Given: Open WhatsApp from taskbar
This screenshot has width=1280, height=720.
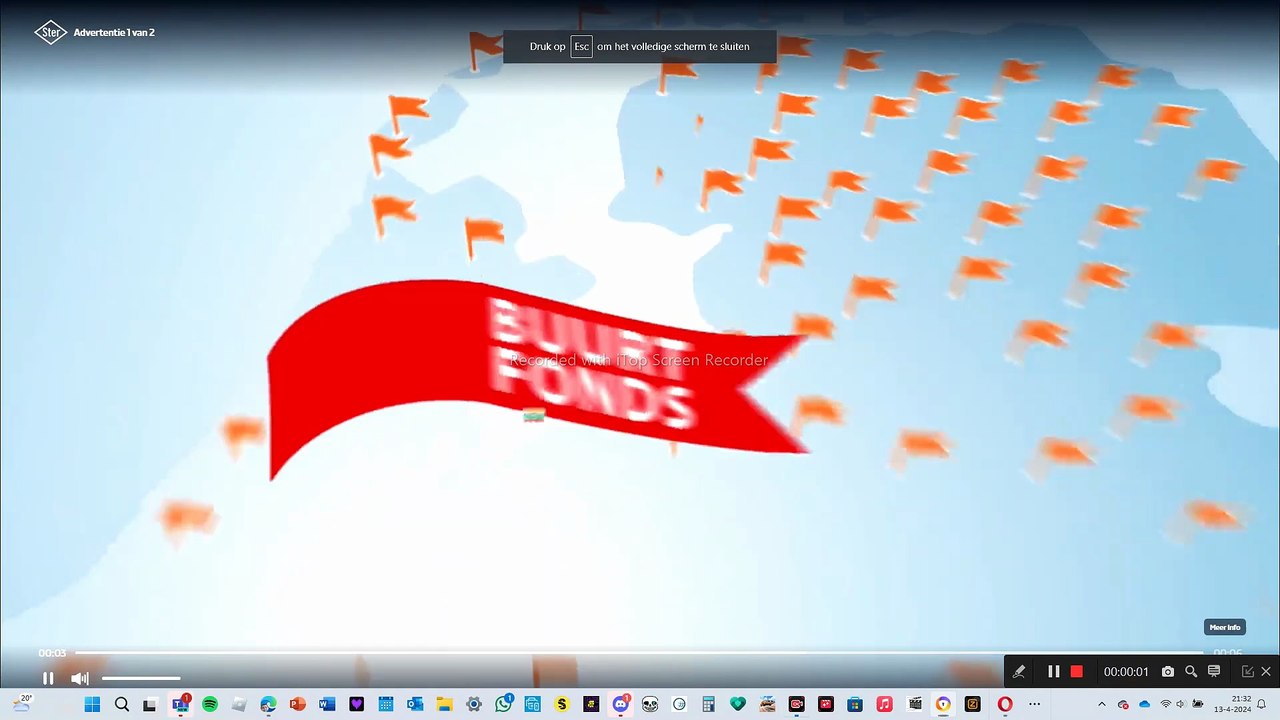Looking at the screenshot, I should [x=503, y=704].
